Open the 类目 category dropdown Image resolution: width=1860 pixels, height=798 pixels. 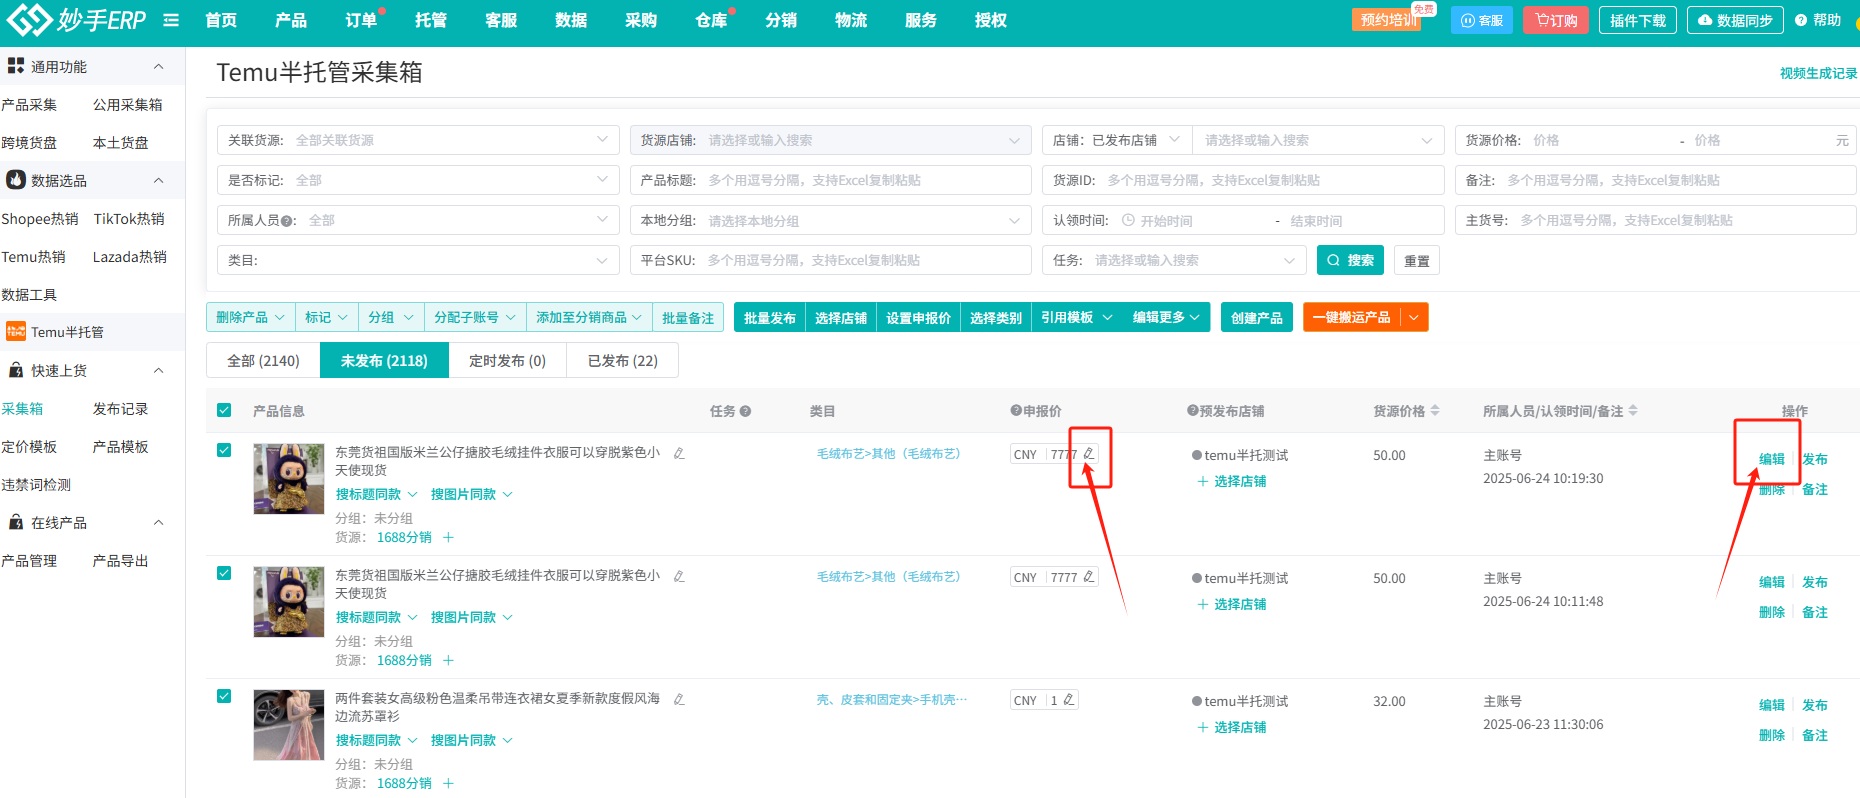pos(417,260)
